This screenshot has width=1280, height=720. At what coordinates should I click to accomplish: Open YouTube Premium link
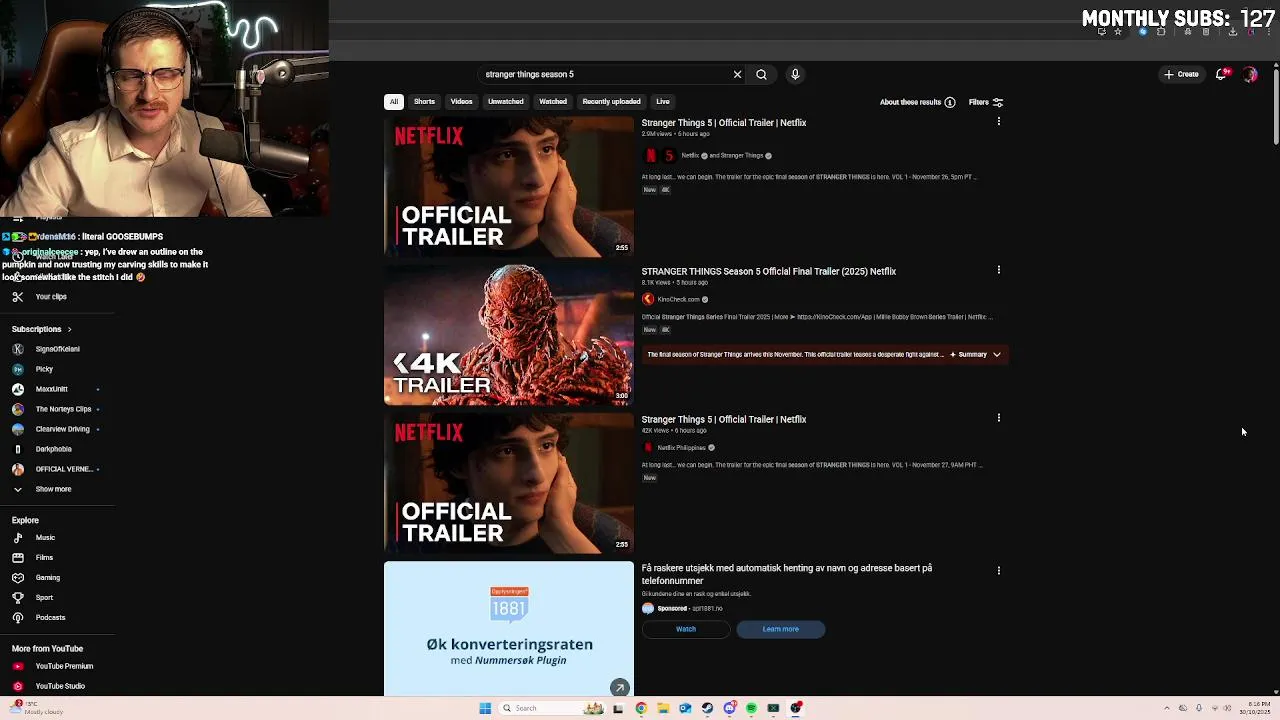(64, 666)
